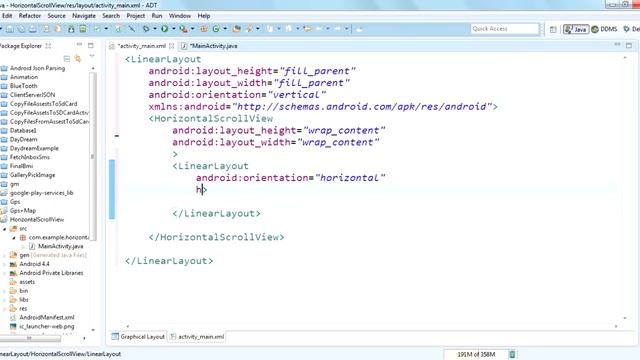Image resolution: width=640 pixels, height=360 pixels.
Task: Minimize the Package Explorer panel
Action: 79,44
